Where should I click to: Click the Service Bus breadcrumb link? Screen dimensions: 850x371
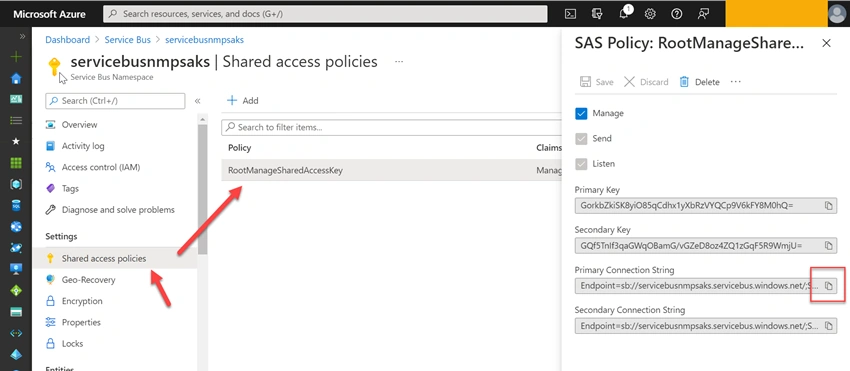(x=127, y=40)
